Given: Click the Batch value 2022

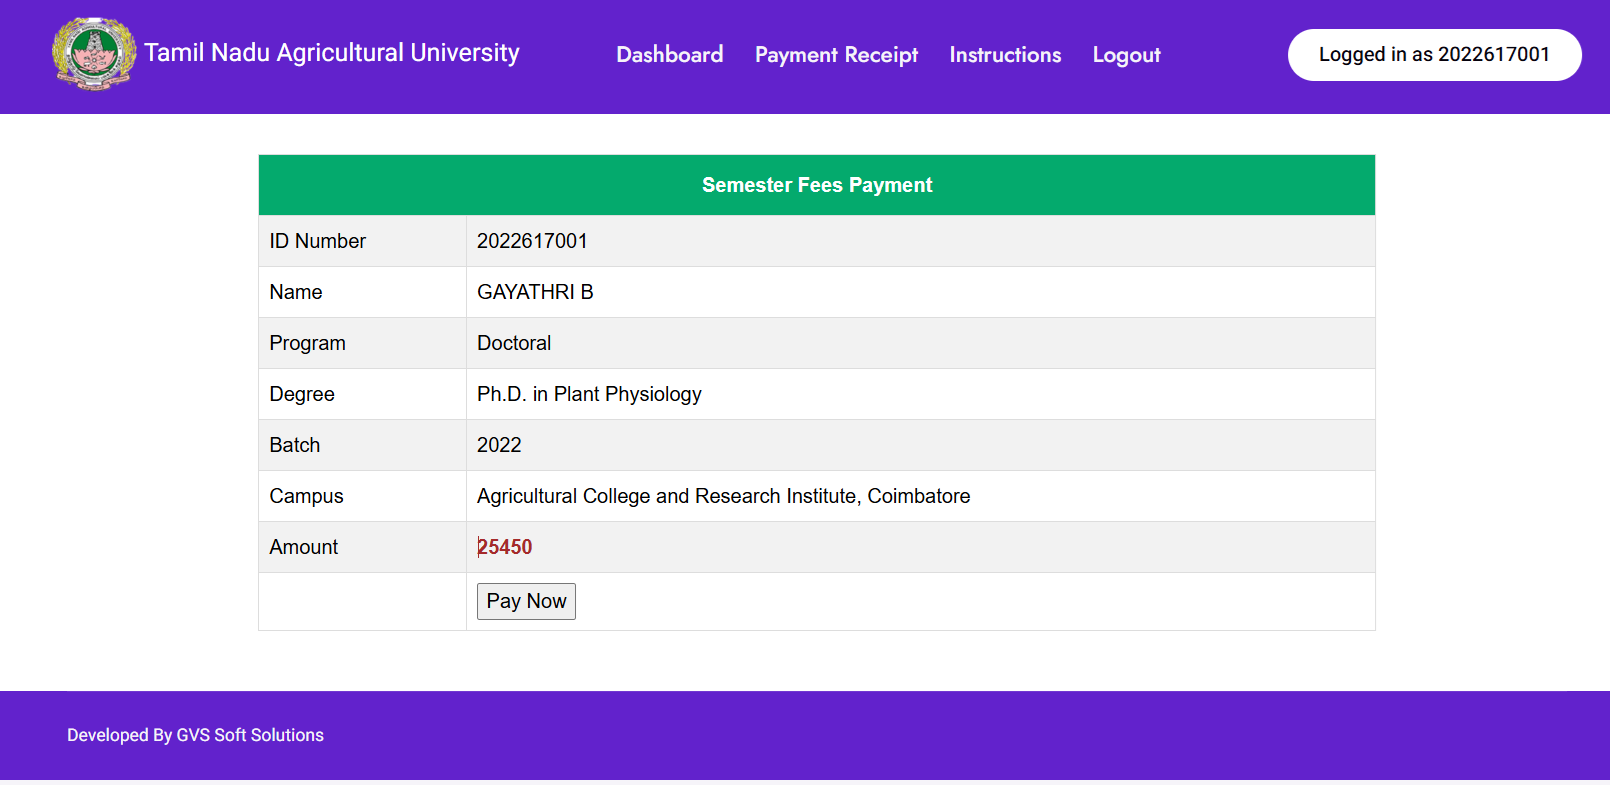Looking at the screenshot, I should 499,445.
